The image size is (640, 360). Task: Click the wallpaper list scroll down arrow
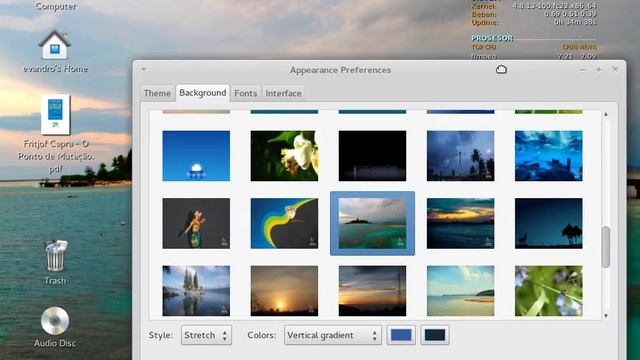point(606,316)
